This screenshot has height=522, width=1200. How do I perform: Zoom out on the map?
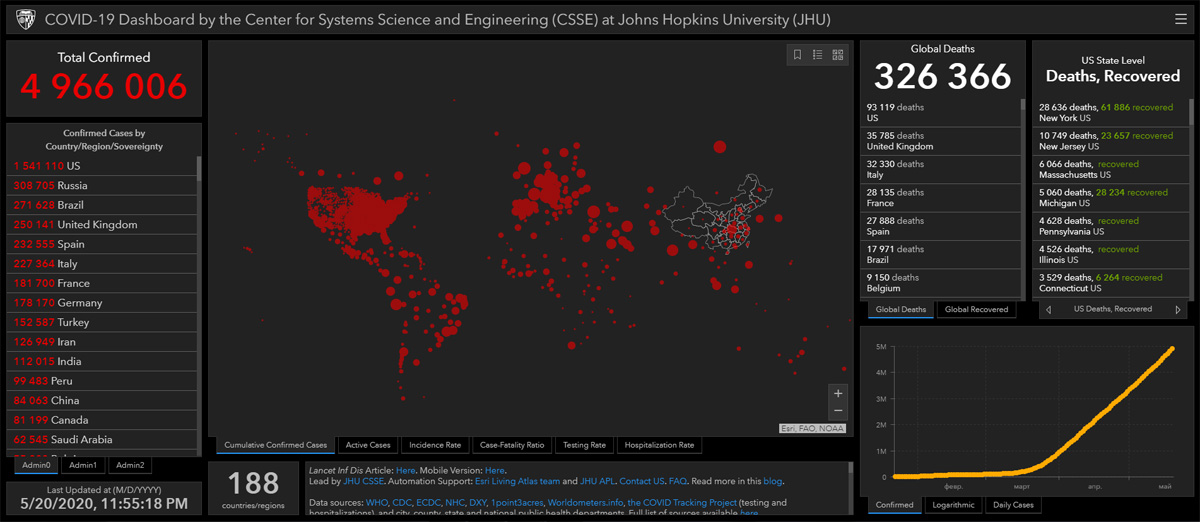point(838,411)
